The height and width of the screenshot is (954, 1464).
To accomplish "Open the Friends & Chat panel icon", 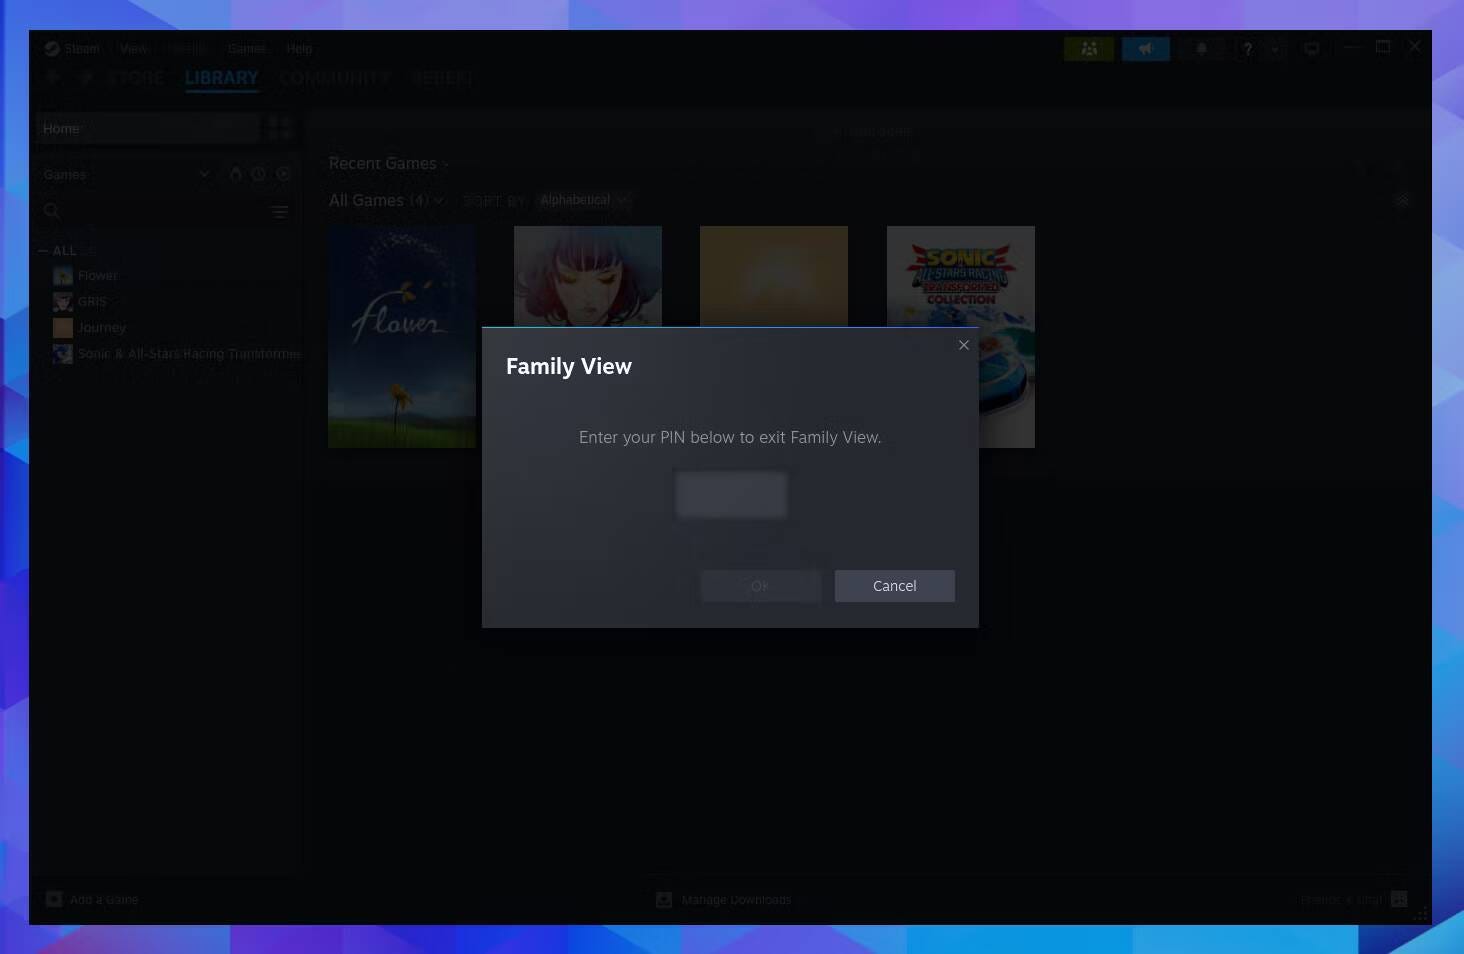I will (1088, 48).
